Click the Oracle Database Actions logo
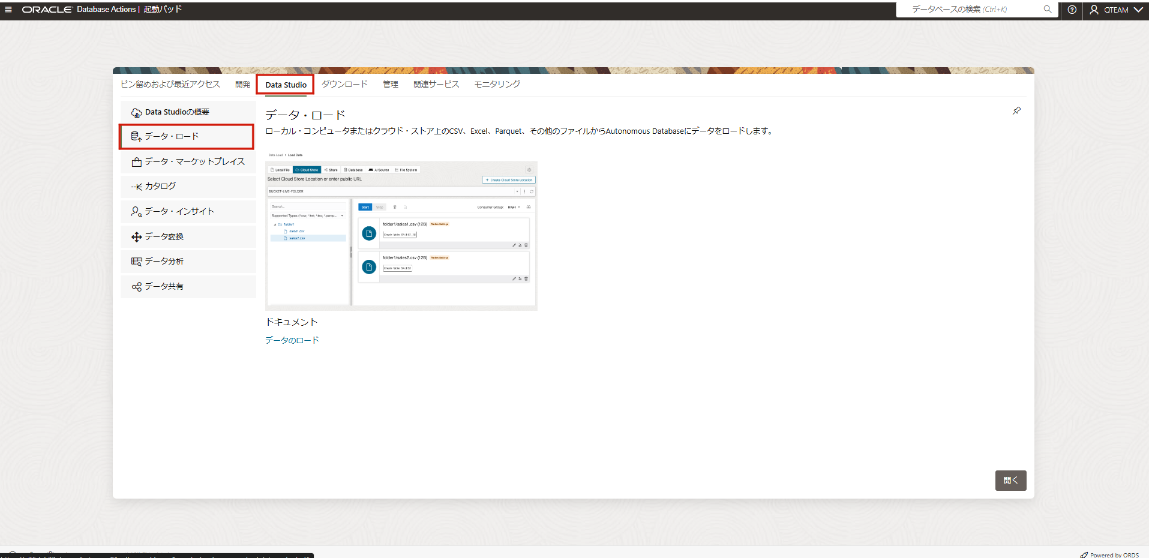Screen dimensions: 1150x558 tap(77, 10)
